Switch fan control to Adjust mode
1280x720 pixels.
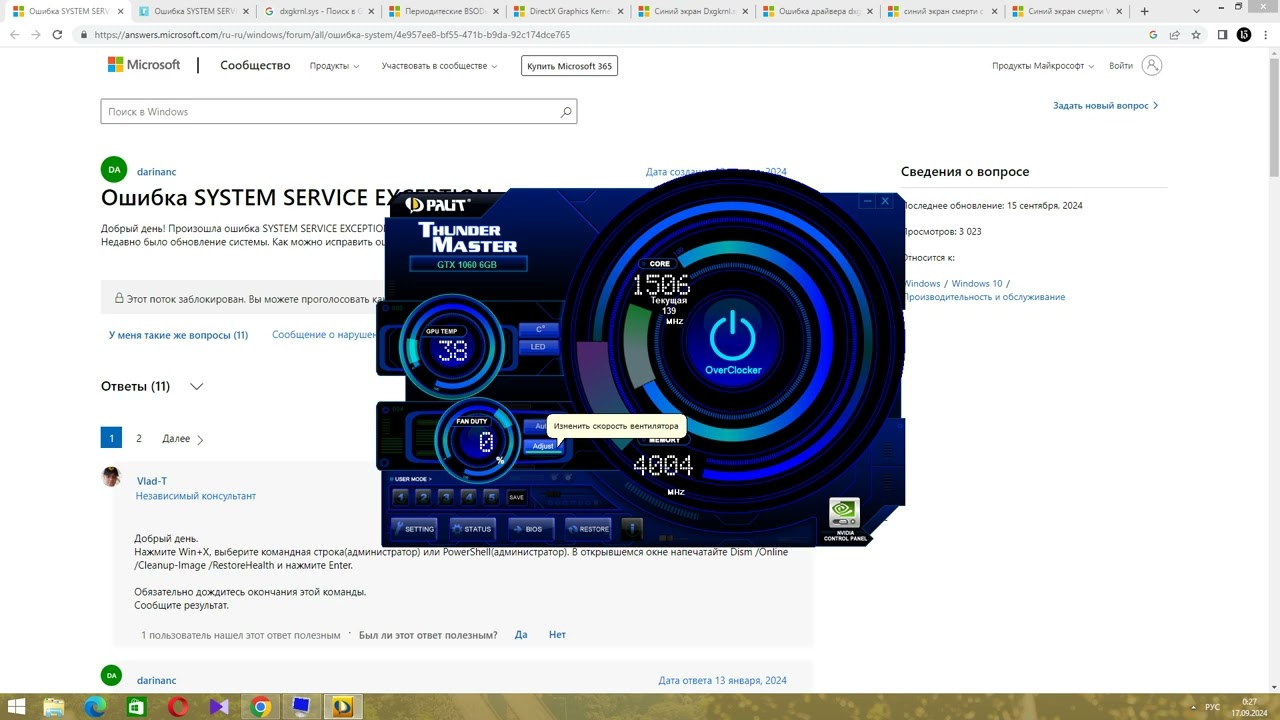coord(543,446)
